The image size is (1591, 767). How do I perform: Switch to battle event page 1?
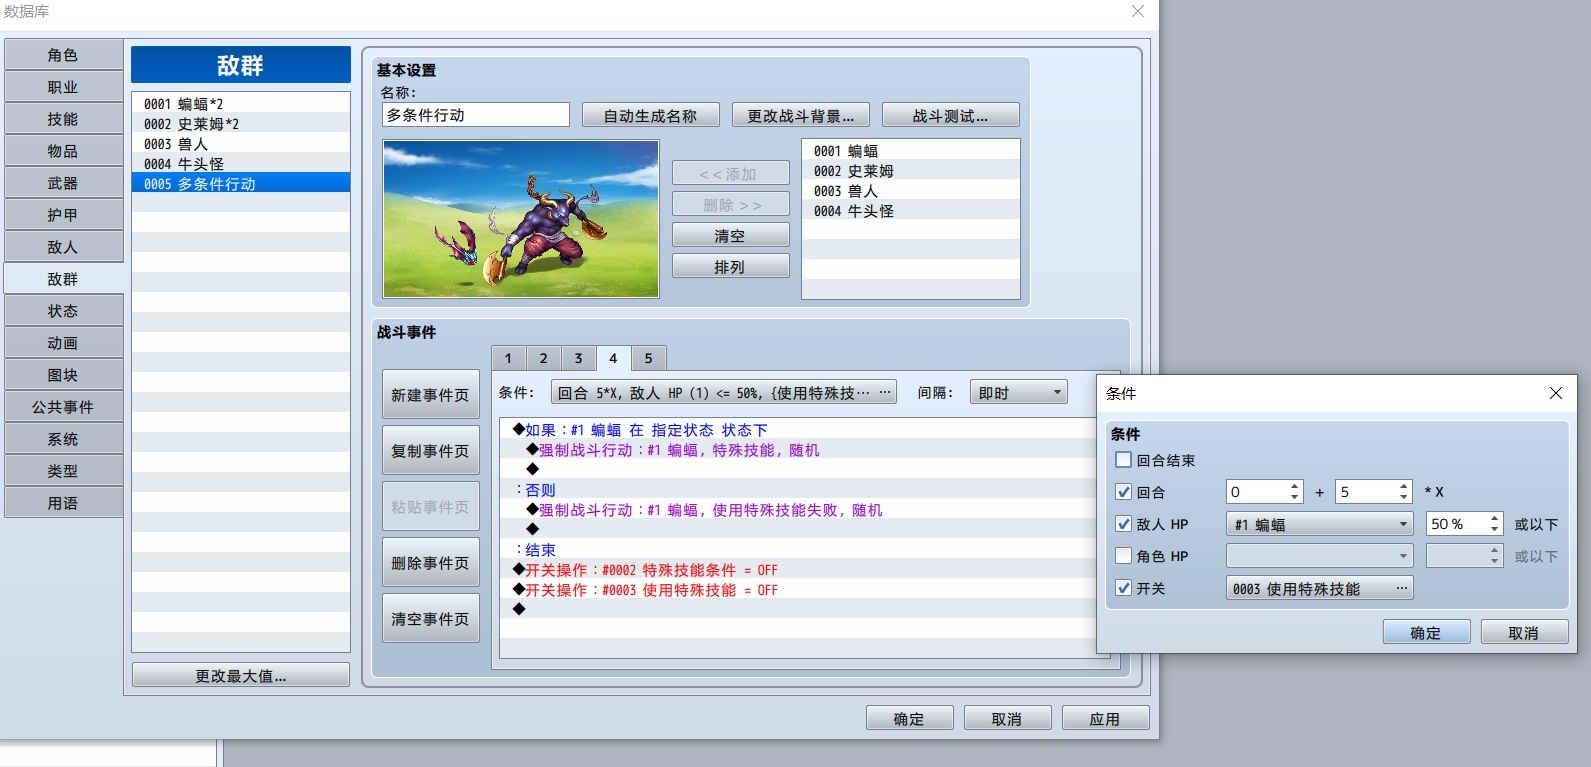point(508,358)
